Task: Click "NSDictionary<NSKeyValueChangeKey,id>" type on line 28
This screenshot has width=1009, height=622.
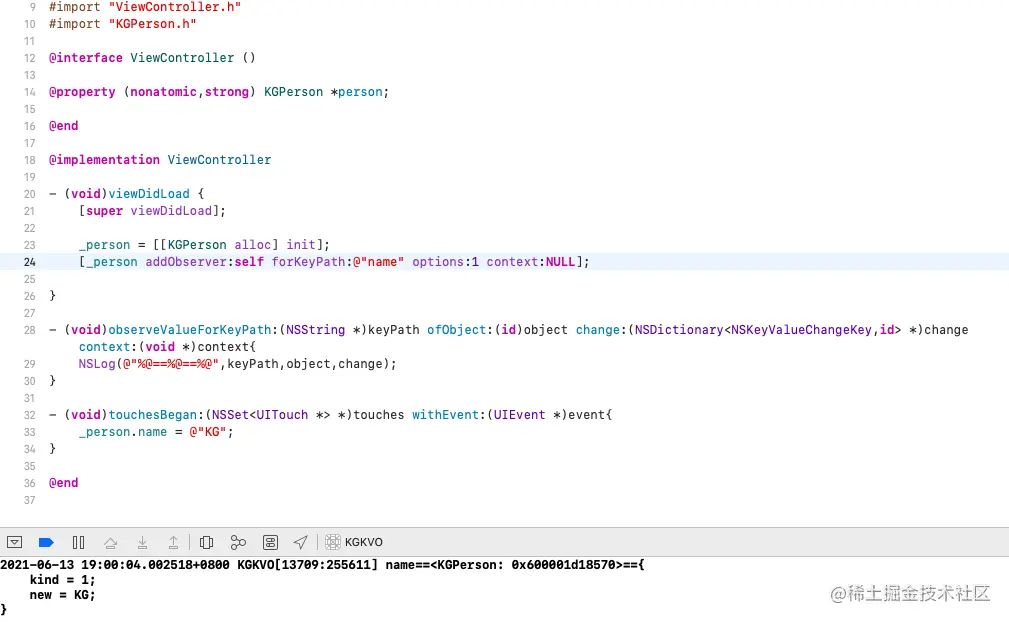Action: pos(768,330)
